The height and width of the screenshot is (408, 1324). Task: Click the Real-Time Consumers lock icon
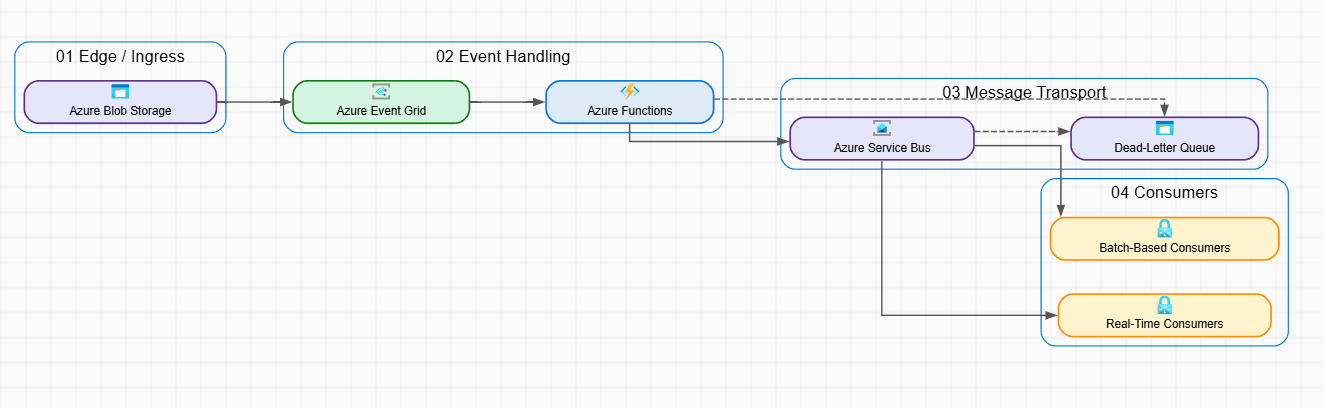pyautogui.click(x=1164, y=305)
